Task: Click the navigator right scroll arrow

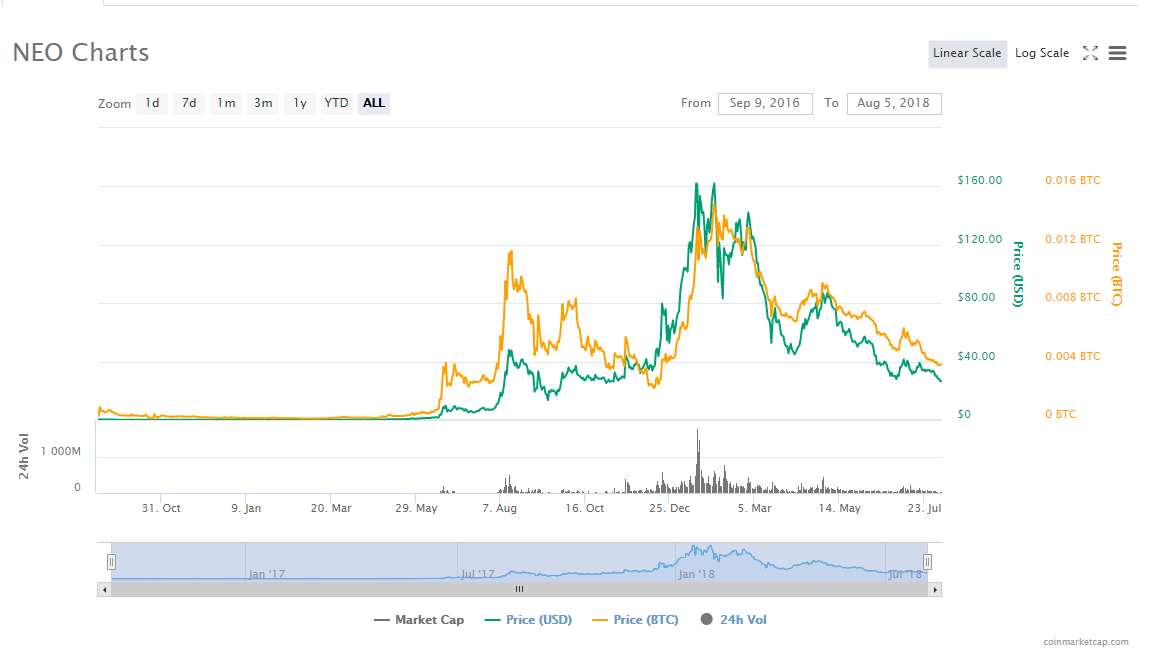Action: pos(935,589)
